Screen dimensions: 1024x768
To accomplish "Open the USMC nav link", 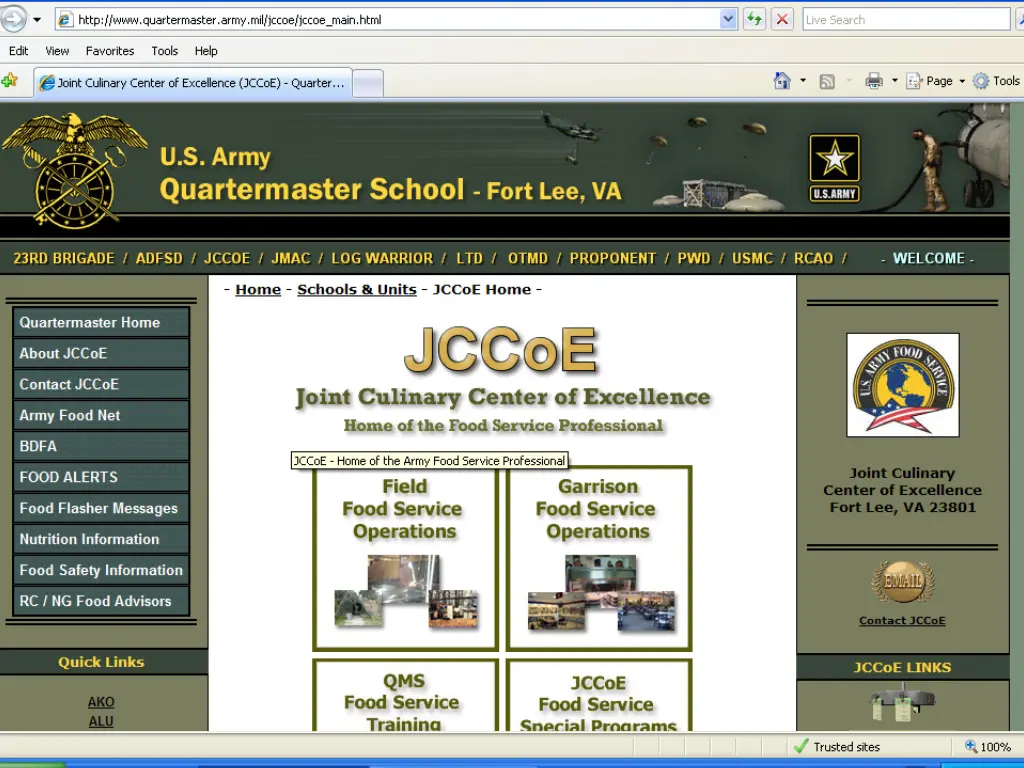I will point(752,259).
